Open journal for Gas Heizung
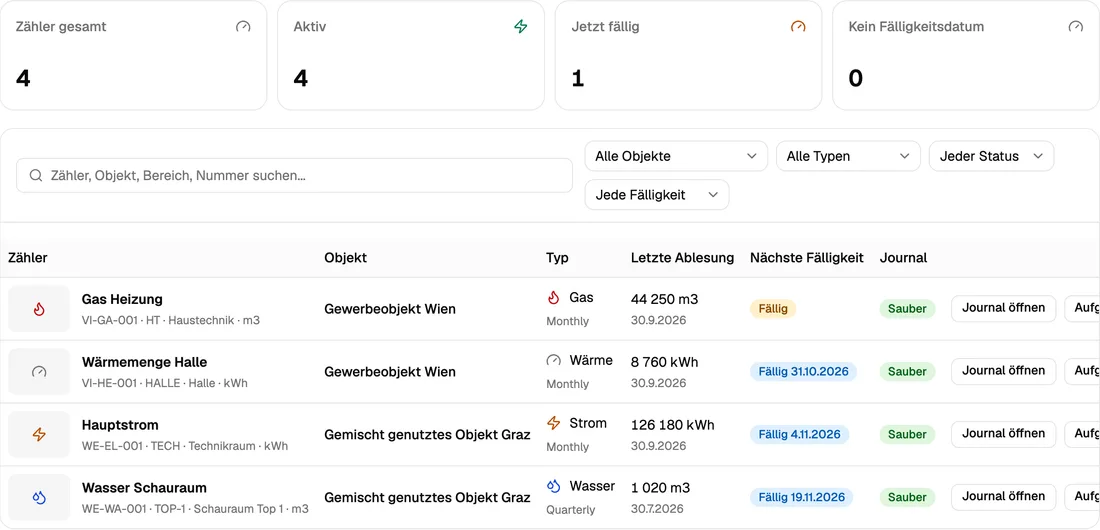 1003,308
